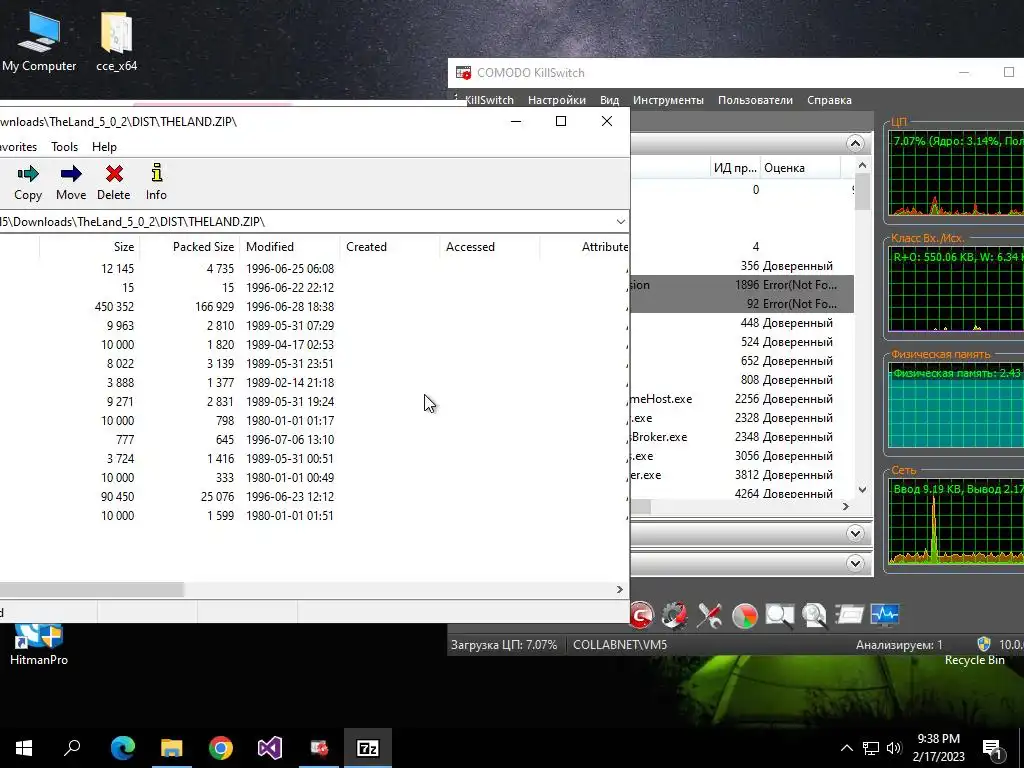Open the Настройки menu in KillSwitch

tap(556, 100)
